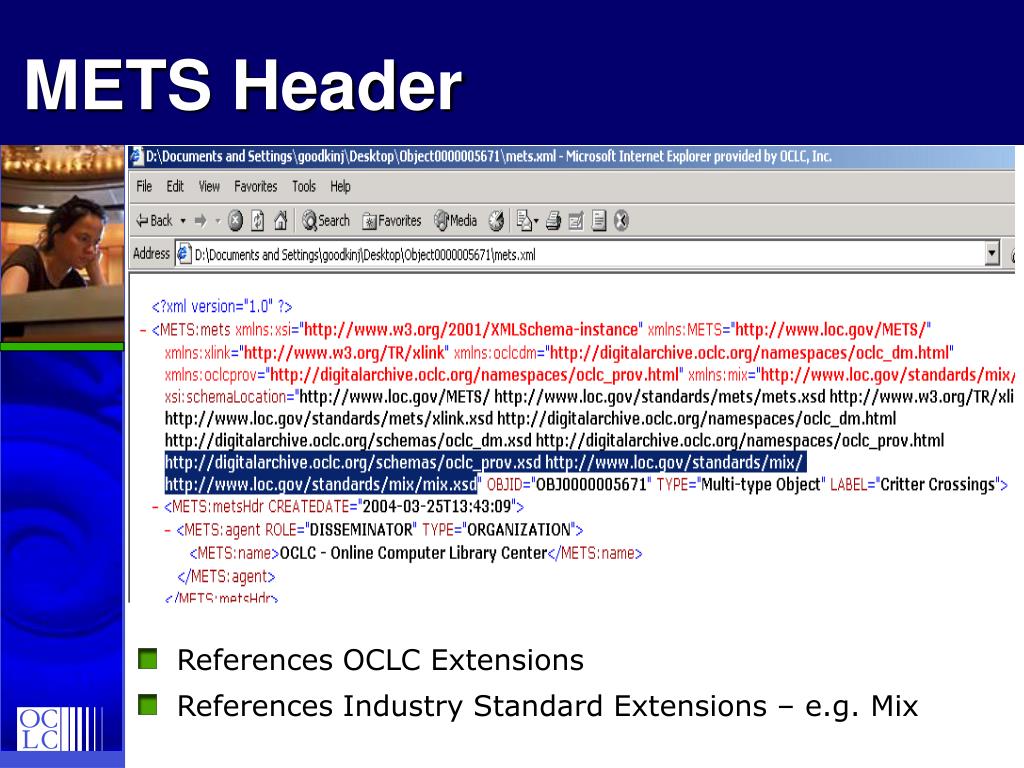Go to Home page icon
The image size is (1024, 768).
pyautogui.click(x=281, y=221)
